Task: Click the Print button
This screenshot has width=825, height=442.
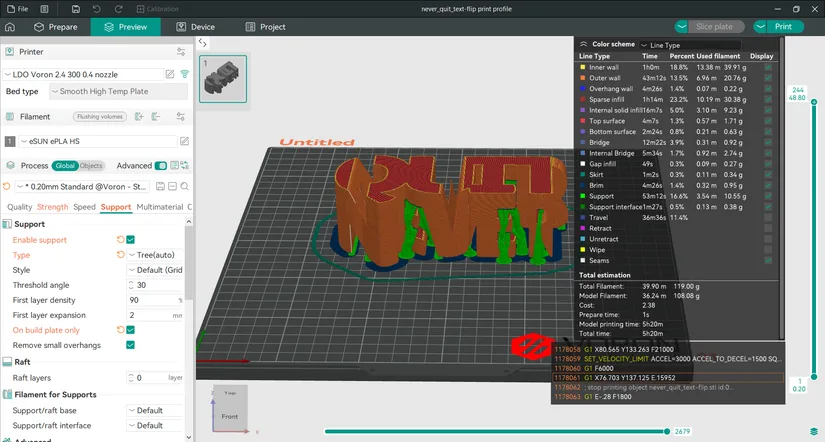Action: coord(784,26)
